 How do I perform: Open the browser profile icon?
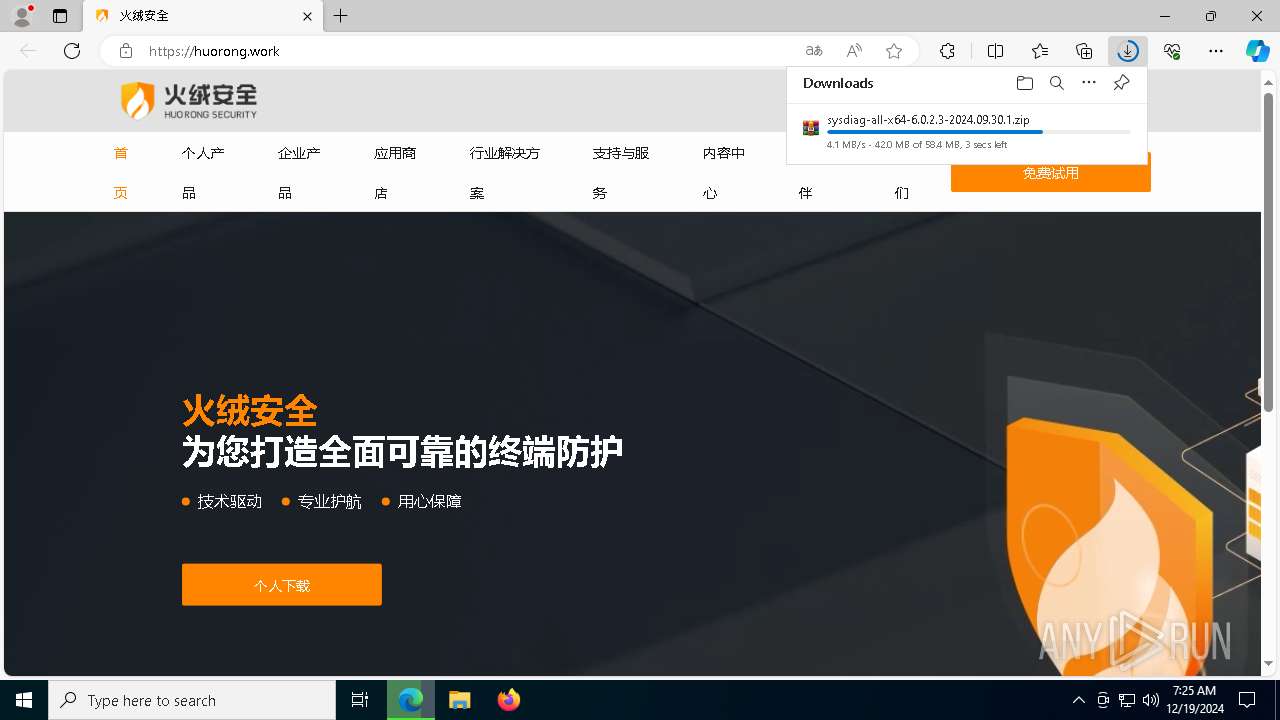[22, 16]
